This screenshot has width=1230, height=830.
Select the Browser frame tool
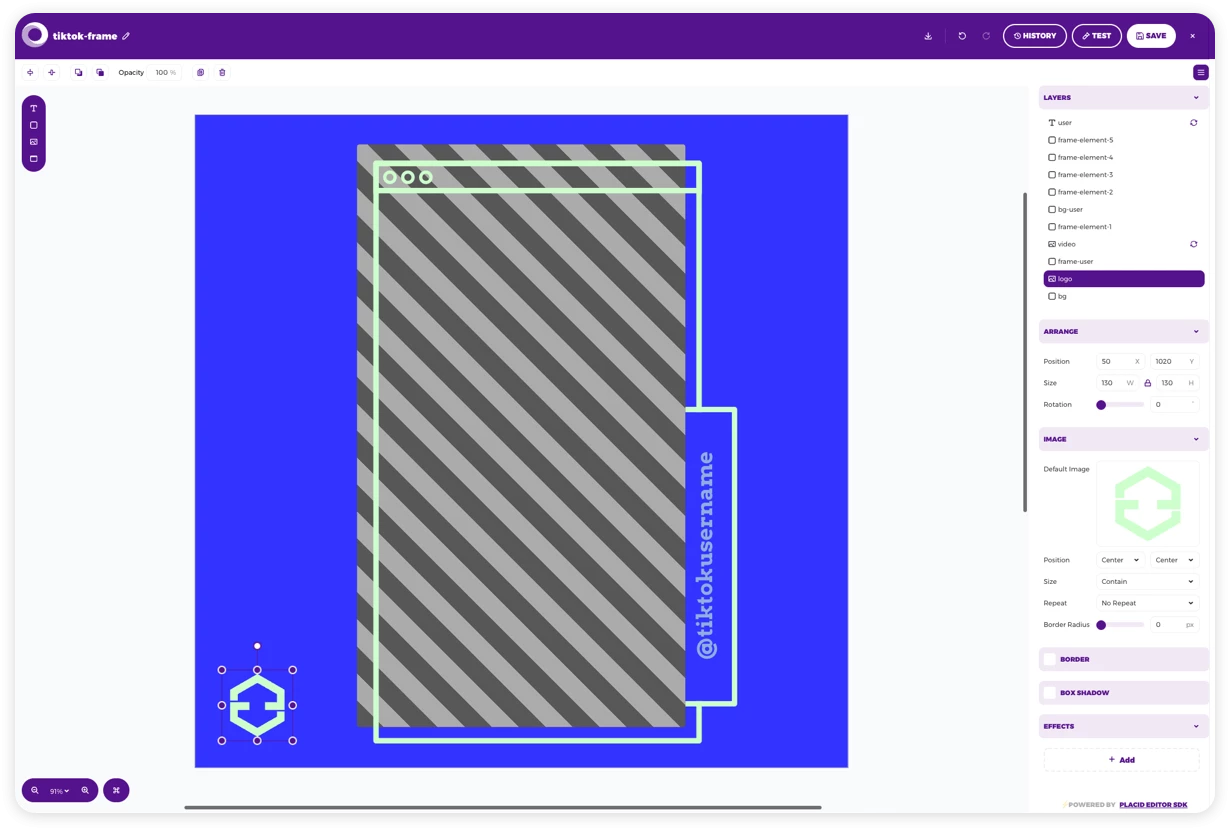pos(33,159)
